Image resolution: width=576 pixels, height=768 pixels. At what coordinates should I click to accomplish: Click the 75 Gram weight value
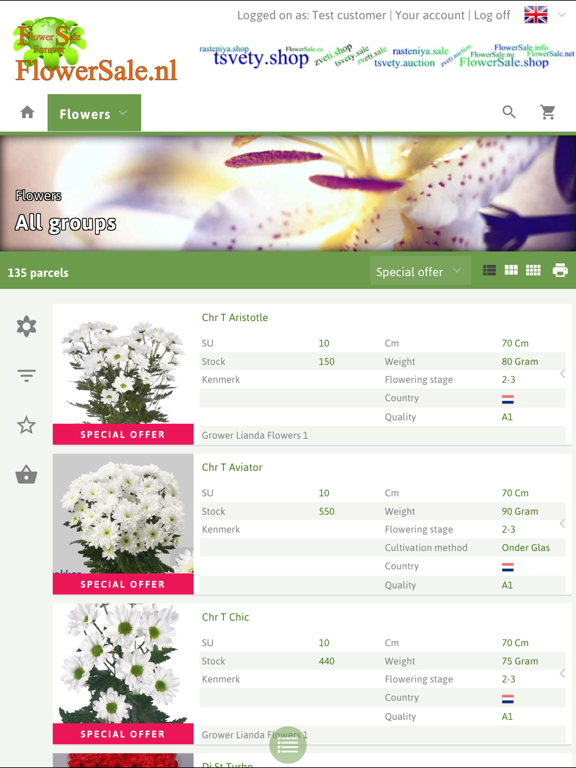point(520,661)
